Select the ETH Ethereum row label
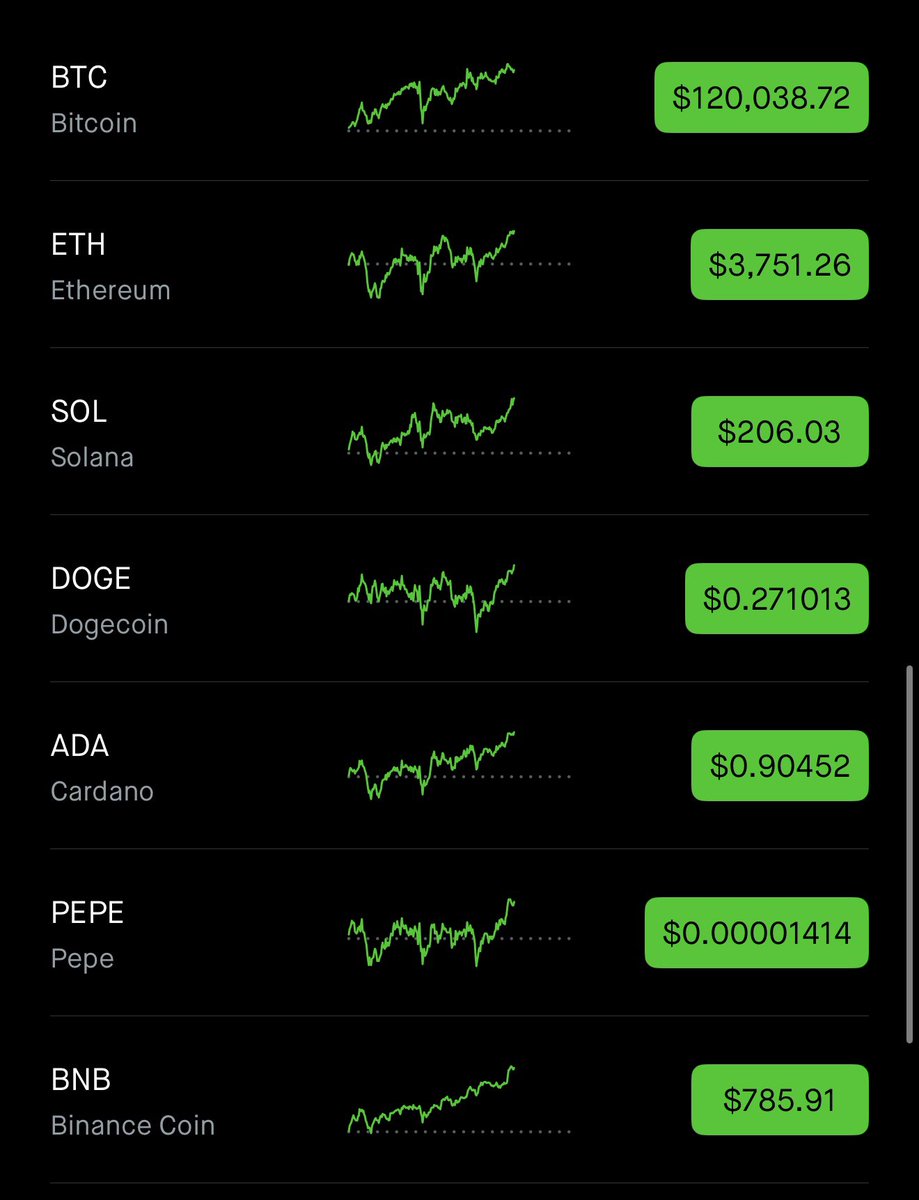Screen dimensions: 919x1200 pyautogui.click(x=111, y=266)
